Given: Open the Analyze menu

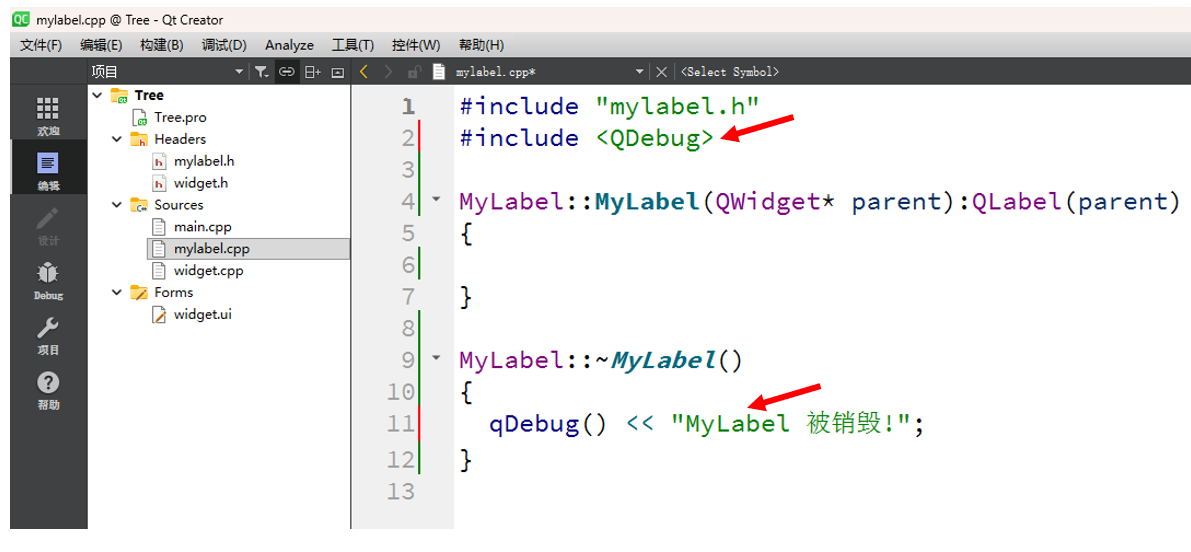Looking at the screenshot, I should (289, 45).
